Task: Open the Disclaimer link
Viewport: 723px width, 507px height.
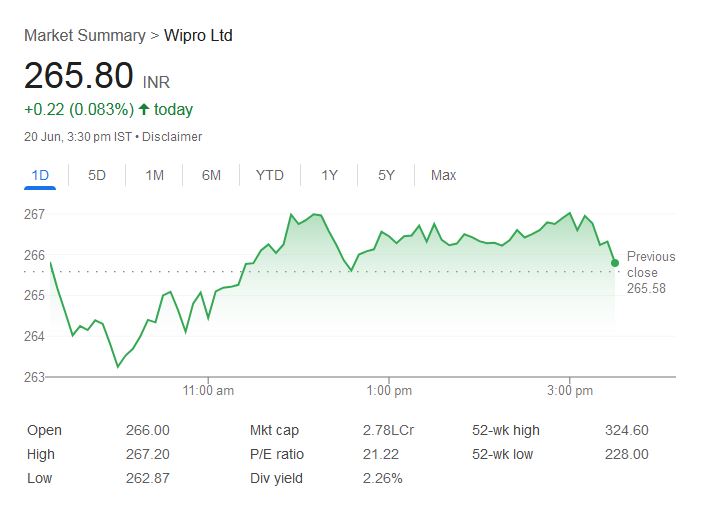Action: click(x=172, y=136)
